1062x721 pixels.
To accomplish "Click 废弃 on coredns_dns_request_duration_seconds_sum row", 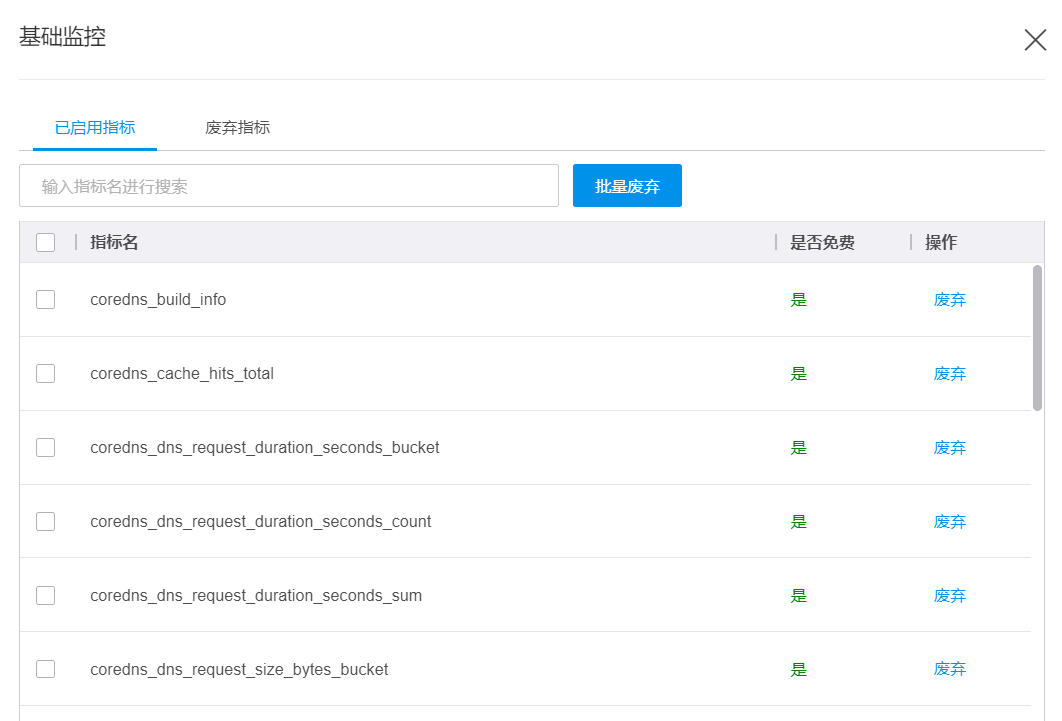I will click(x=949, y=596).
